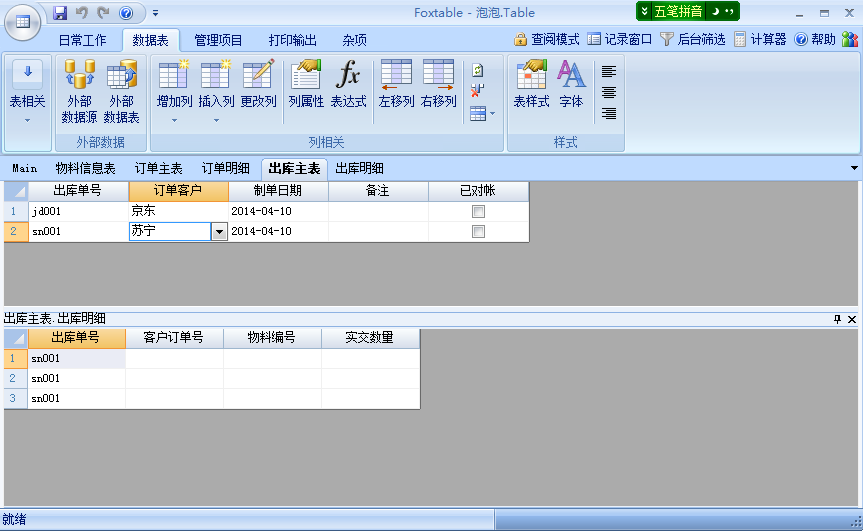The height and width of the screenshot is (531, 863).
Task: Switch to the 日常工作 ribbon tab
Action: pos(83,40)
